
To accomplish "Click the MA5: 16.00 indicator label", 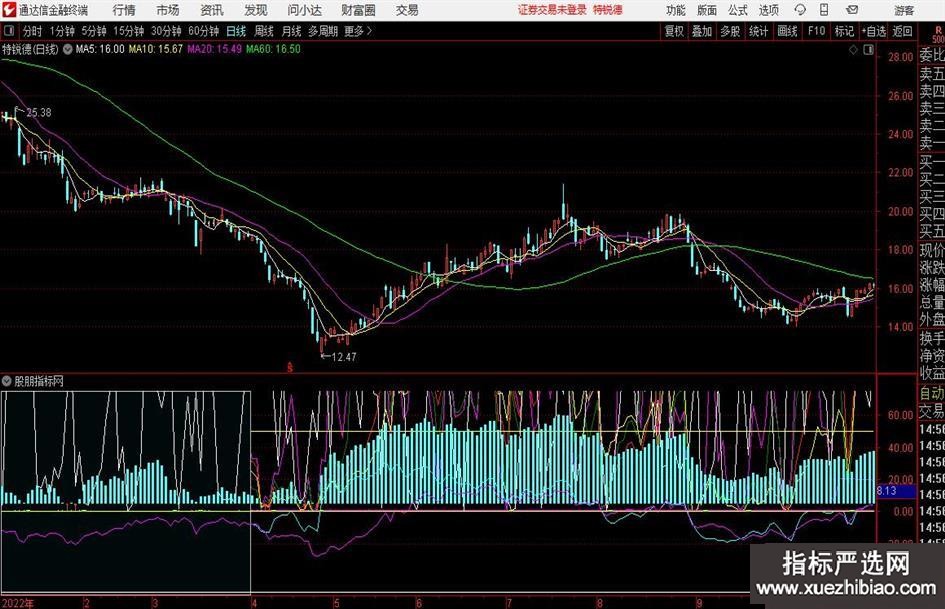I will click(x=100, y=49).
